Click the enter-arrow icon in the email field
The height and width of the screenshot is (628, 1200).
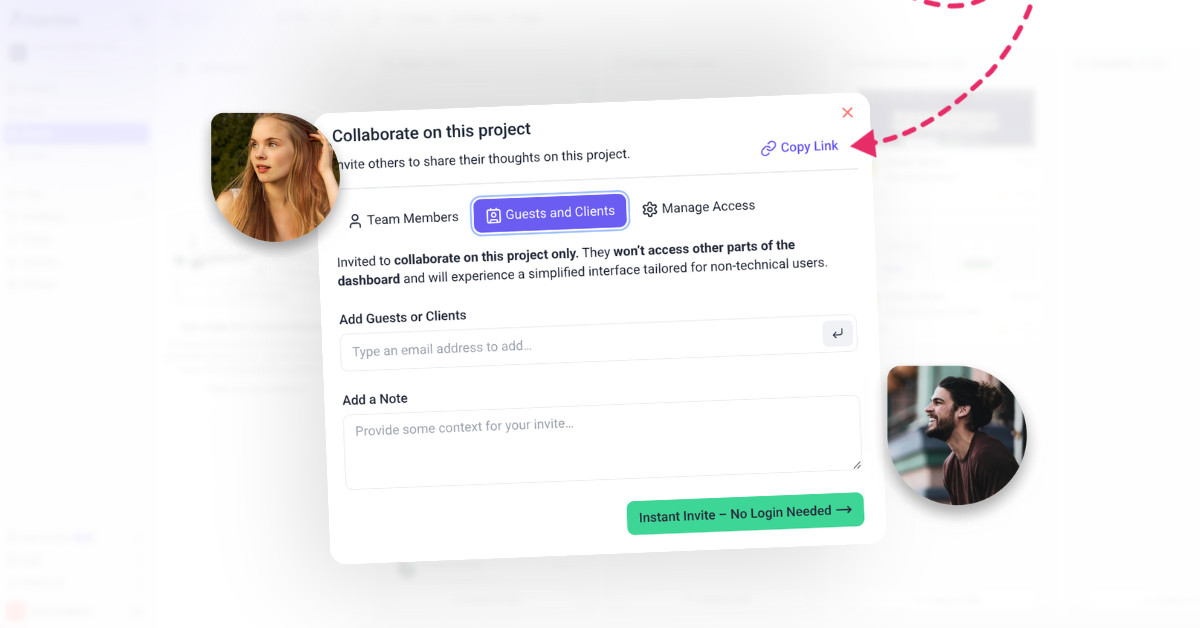coord(838,334)
